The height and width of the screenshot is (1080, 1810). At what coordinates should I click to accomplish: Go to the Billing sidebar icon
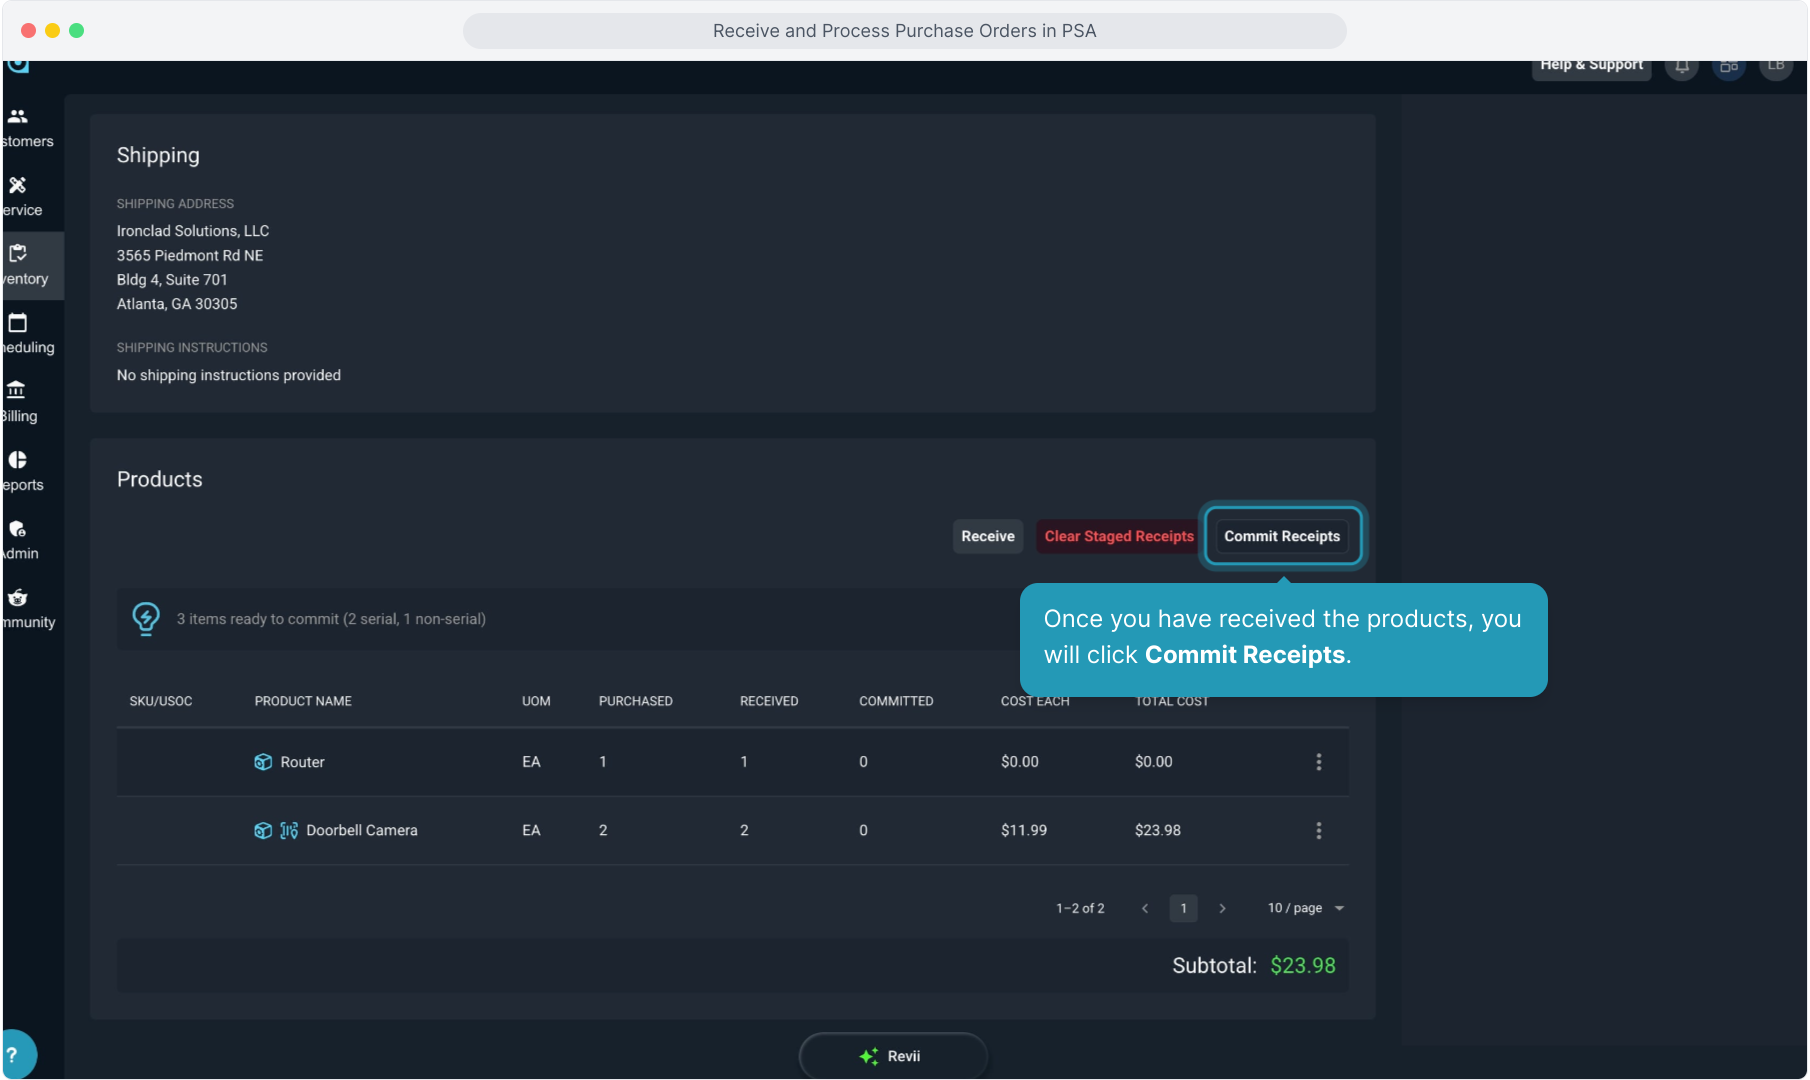pos(17,391)
